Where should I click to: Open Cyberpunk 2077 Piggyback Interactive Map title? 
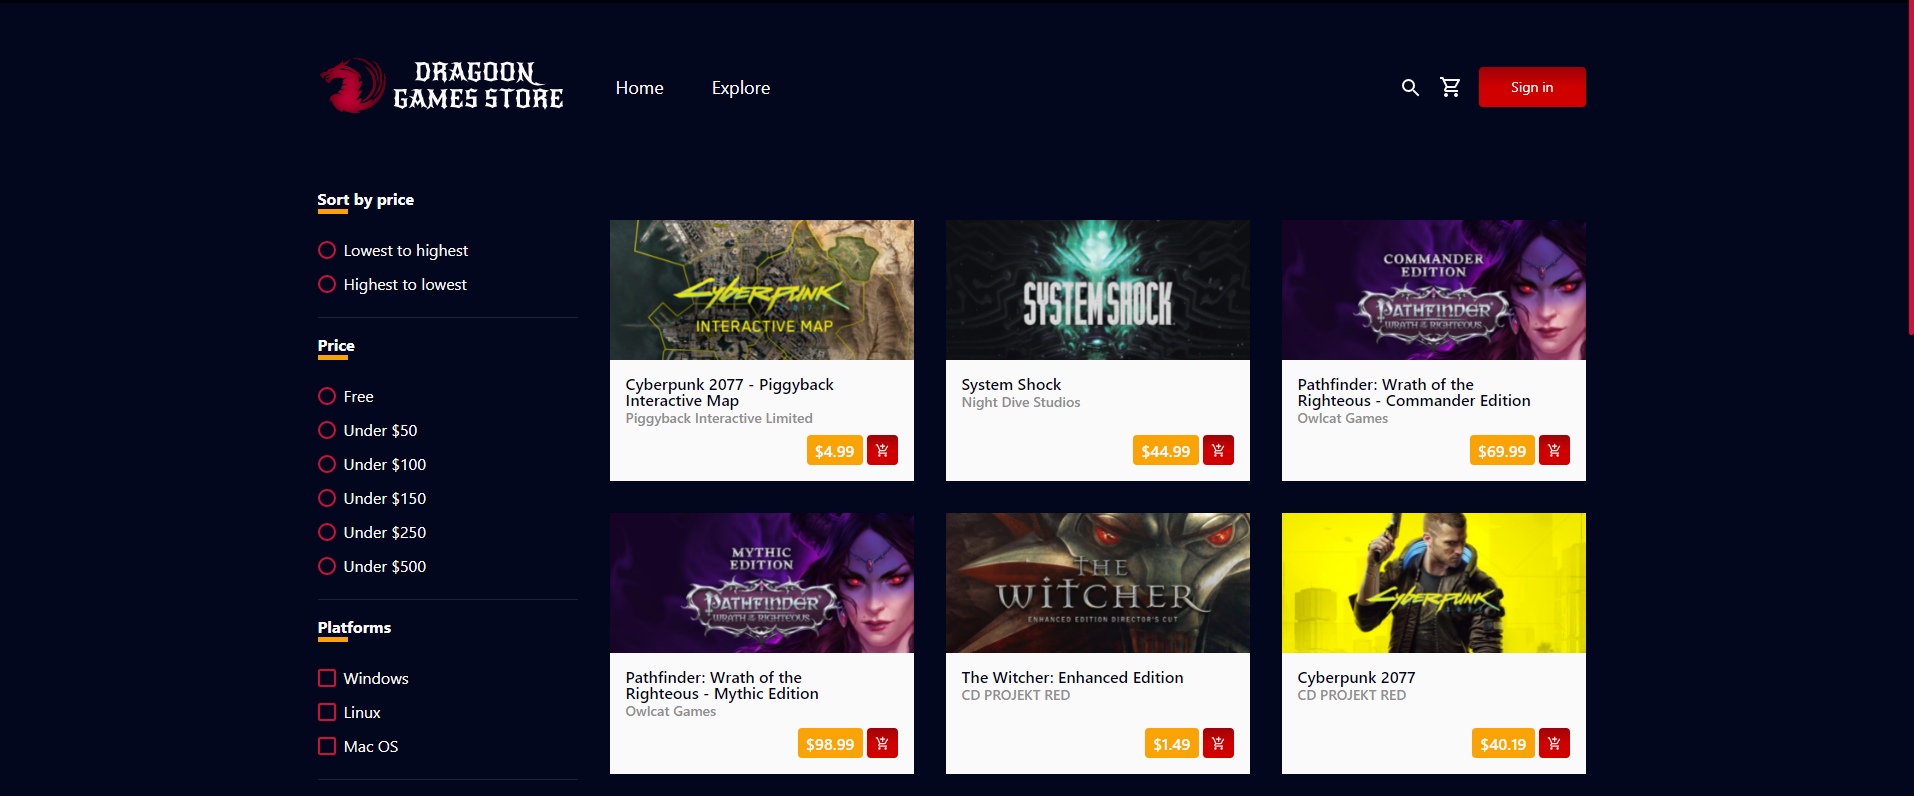pyautogui.click(x=729, y=392)
